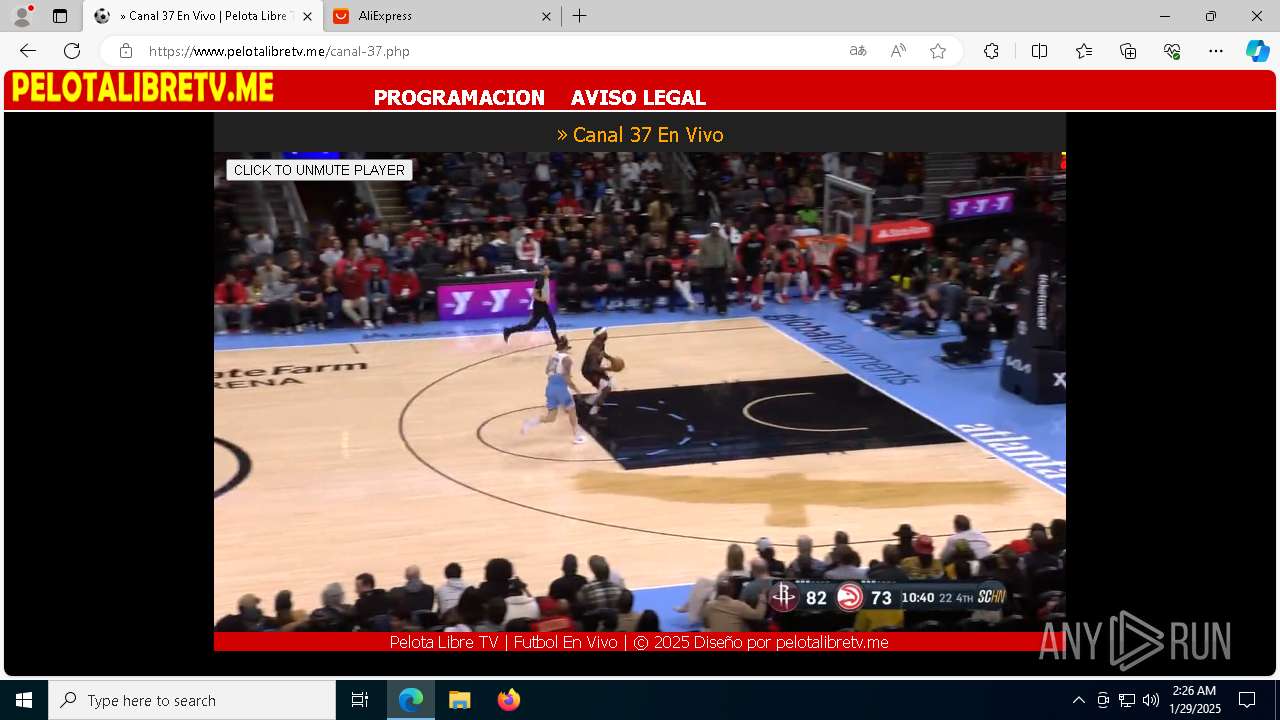Open a new browser tab
The image size is (1280, 720).
click(x=580, y=16)
